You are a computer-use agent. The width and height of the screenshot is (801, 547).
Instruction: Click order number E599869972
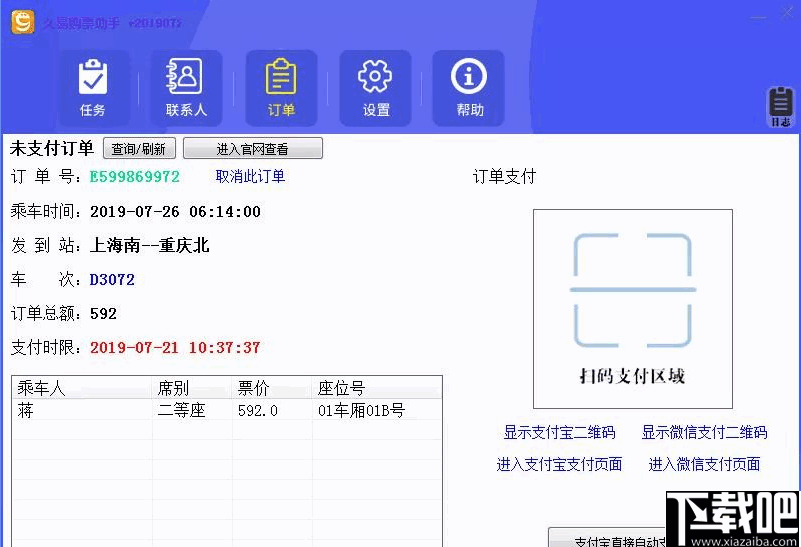pyautogui.click(x=135, y=177)
